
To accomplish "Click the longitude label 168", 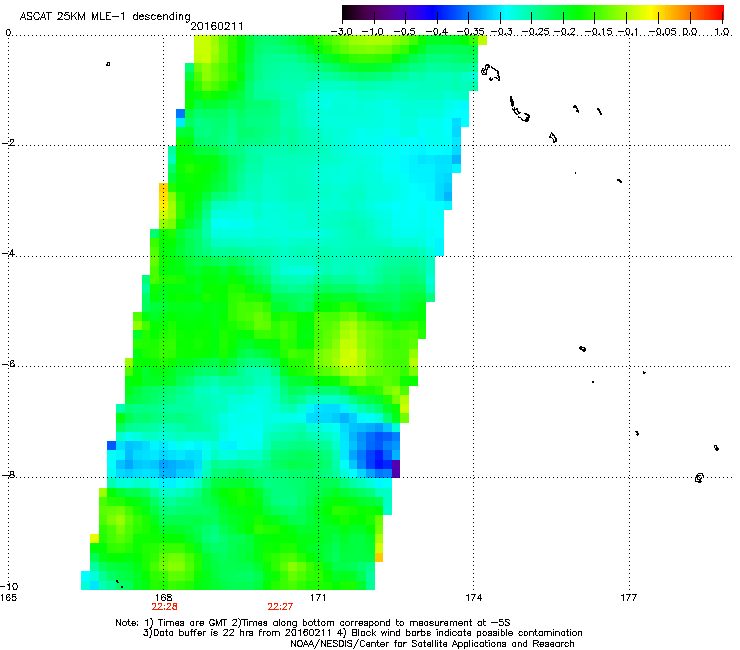I will [x=163, y=598].
